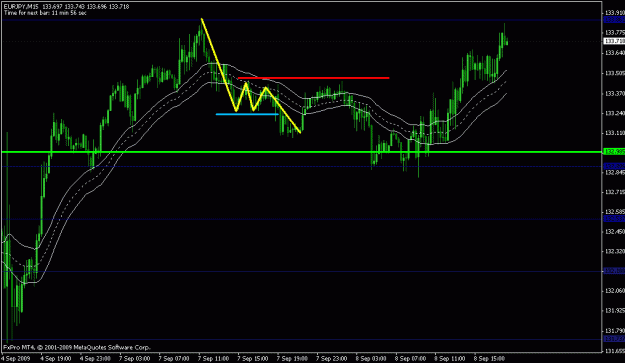Click the 131.790 price axis label
The width and height of the screenshot is (625, 363).
[x=614, y=331]
